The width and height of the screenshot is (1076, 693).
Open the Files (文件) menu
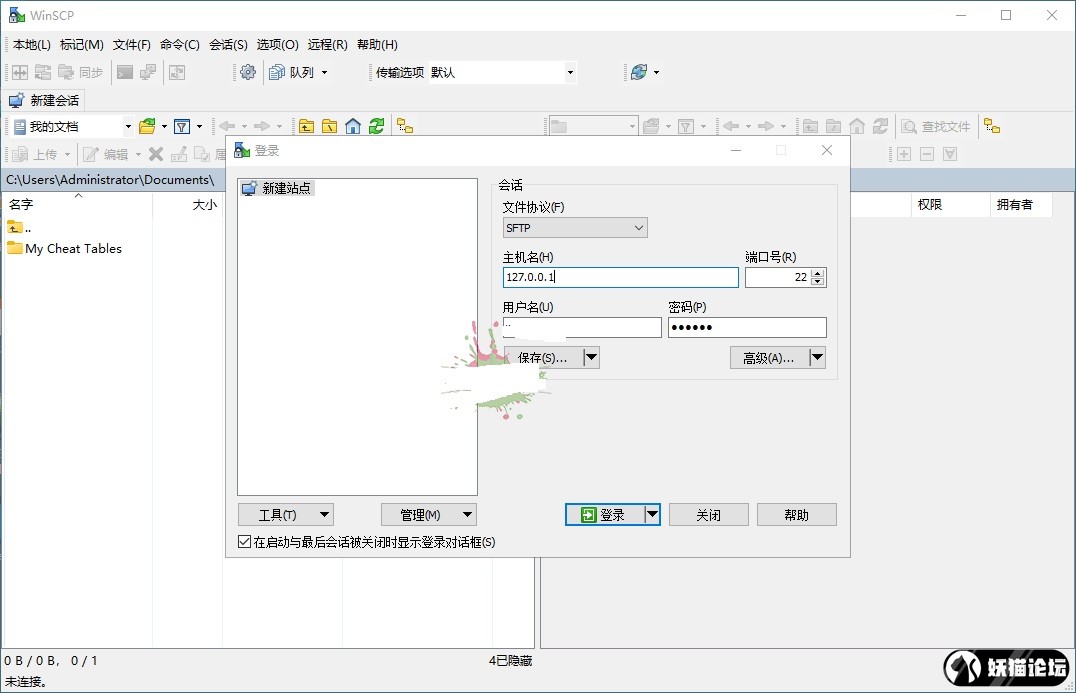coord(132,45)
